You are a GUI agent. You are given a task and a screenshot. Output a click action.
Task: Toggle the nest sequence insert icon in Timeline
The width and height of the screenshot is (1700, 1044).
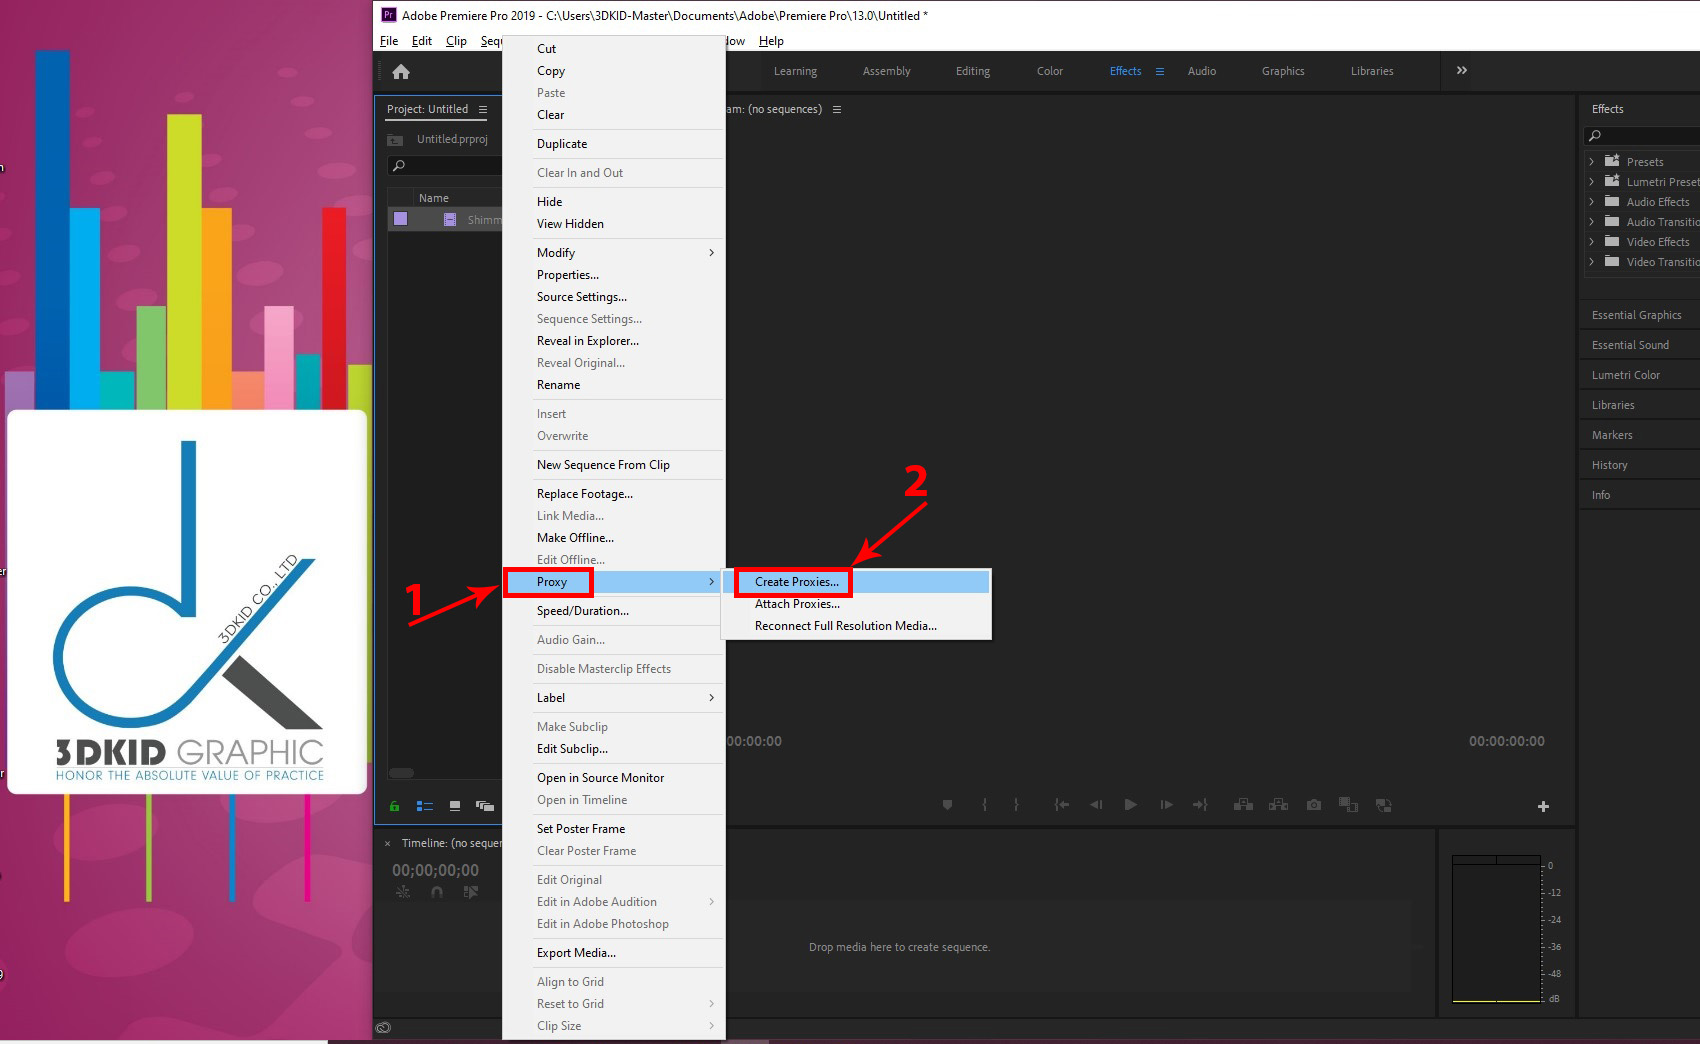click(403, 892)
